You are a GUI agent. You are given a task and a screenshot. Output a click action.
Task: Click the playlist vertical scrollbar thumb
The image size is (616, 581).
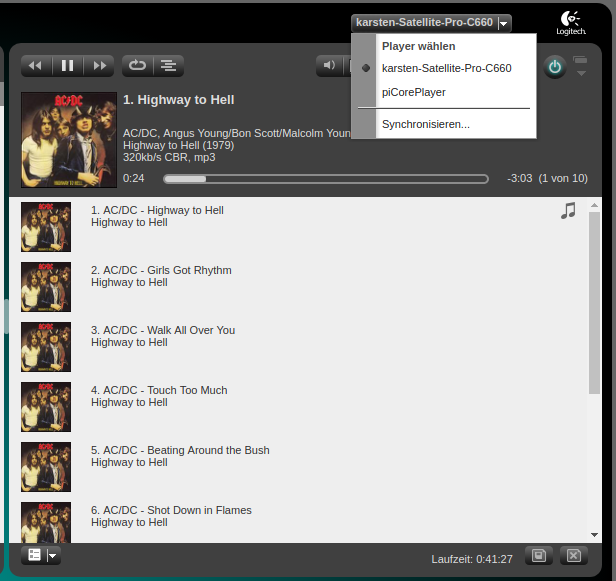click(594, 303)
